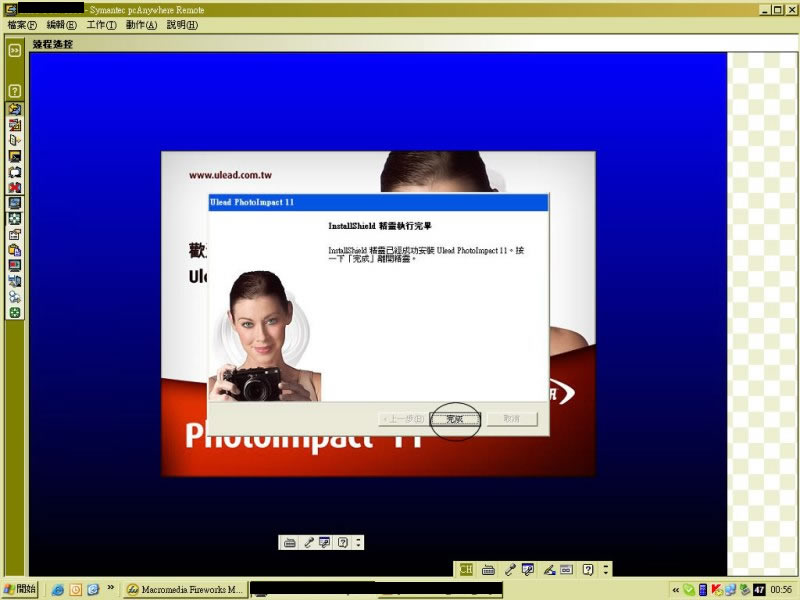This screenshot has height=600, width=800.
Task: Click the red X sidebar icon
Action: pyautogui.click(x=15, y=187)
